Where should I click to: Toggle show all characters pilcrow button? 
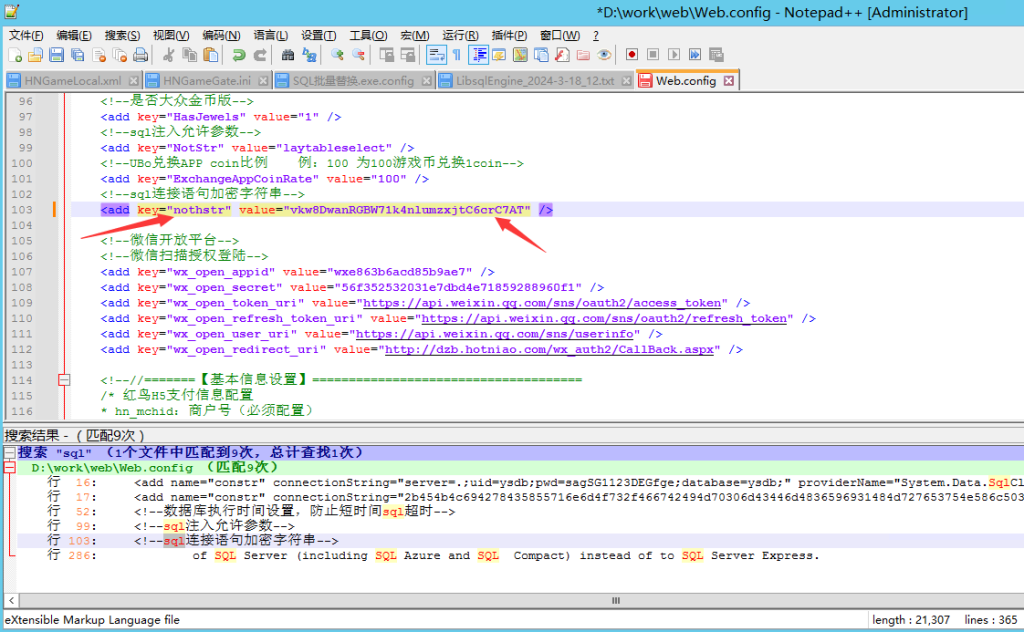click(x=457, y=55)
